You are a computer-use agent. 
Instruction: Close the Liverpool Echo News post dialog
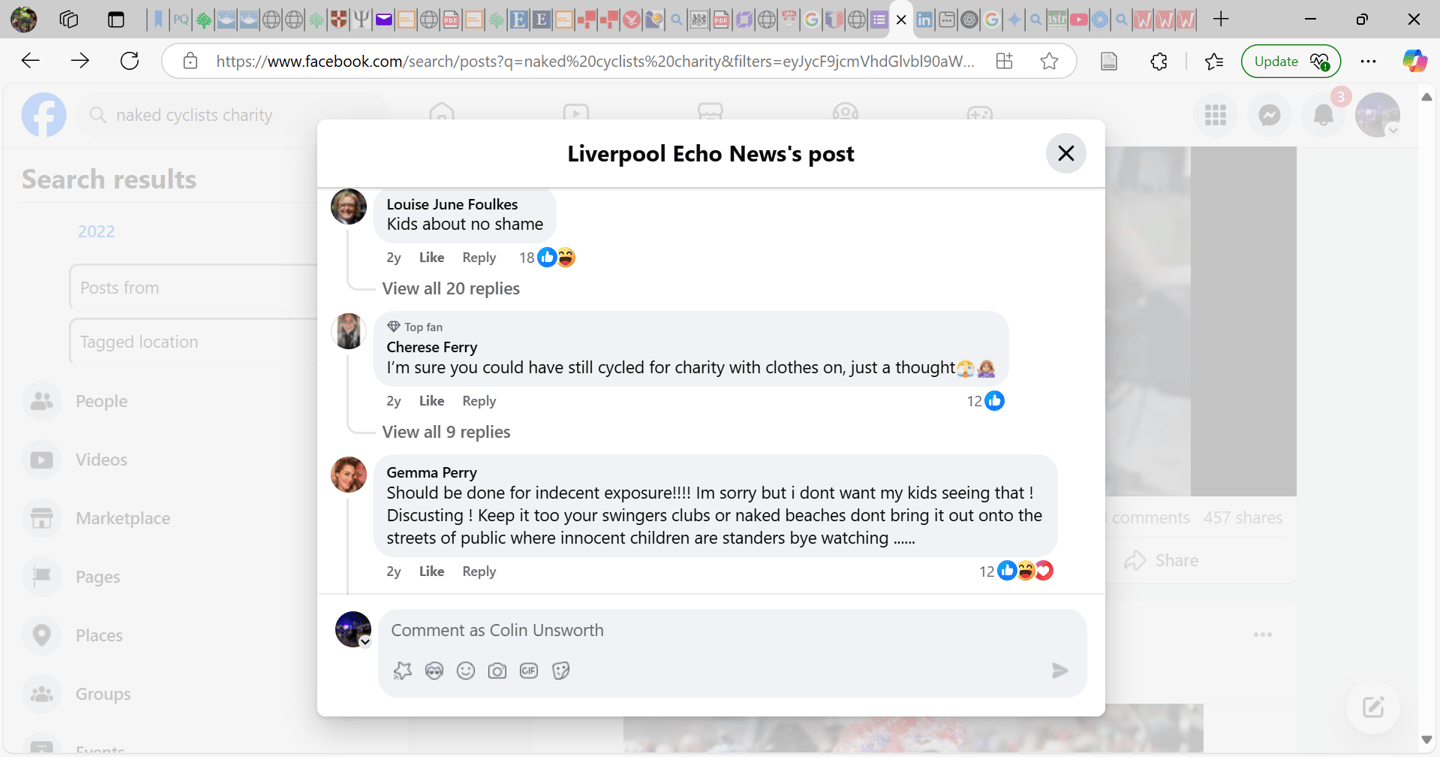(x=1066, y=153)
